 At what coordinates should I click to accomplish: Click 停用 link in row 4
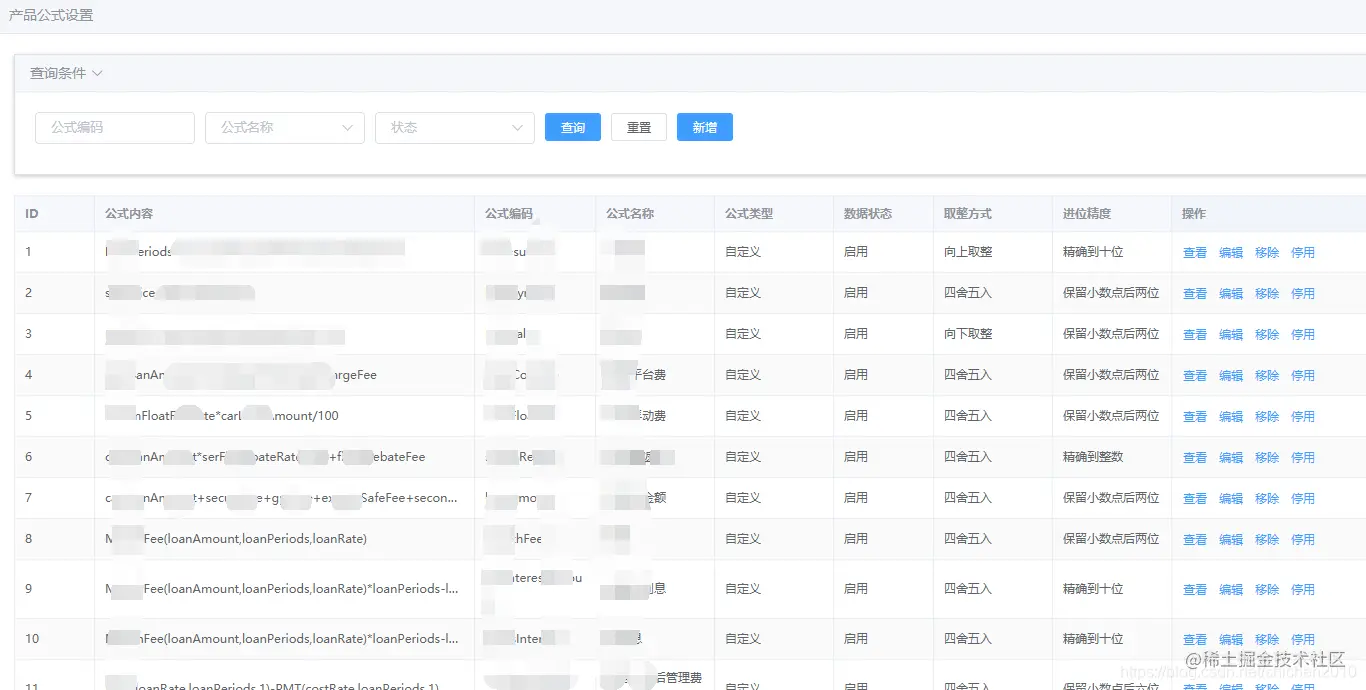(x=1303, y=376)
